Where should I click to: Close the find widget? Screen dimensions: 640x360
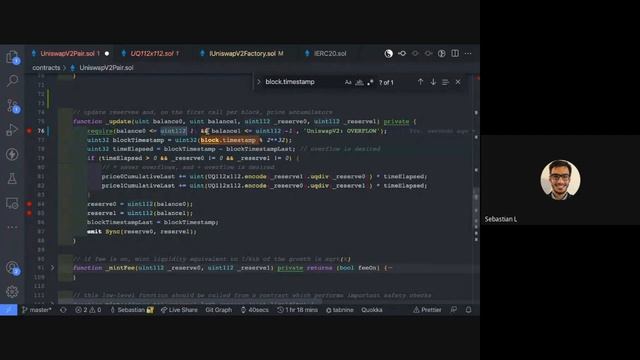(x=458, y=82)
